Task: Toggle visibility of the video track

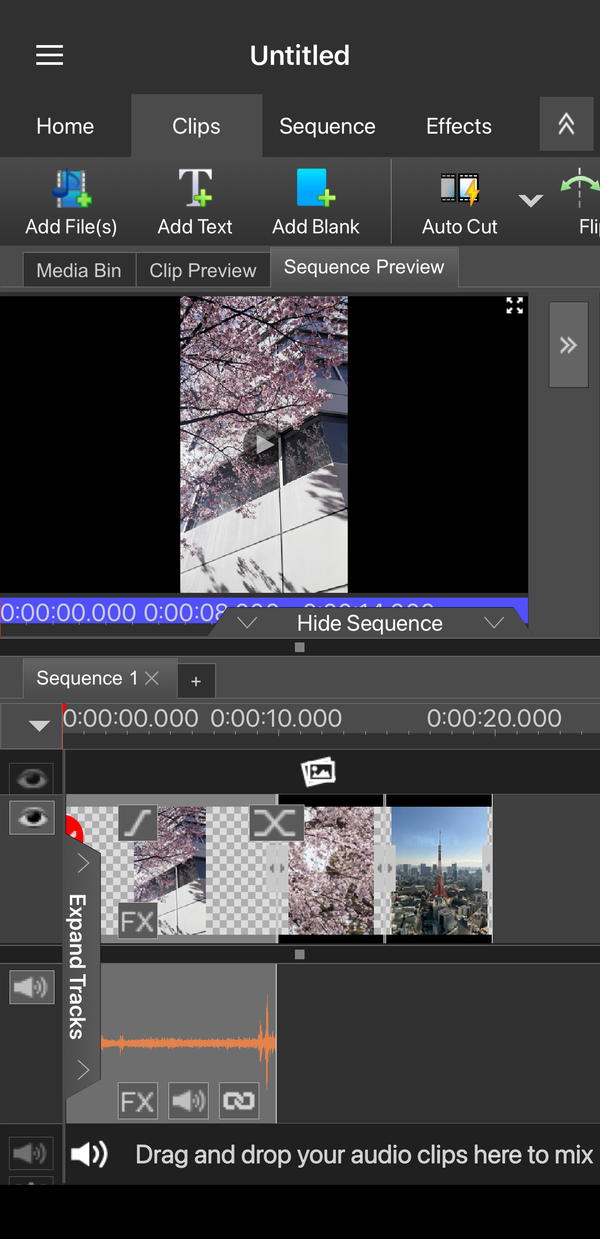Action: pos(32,818)
